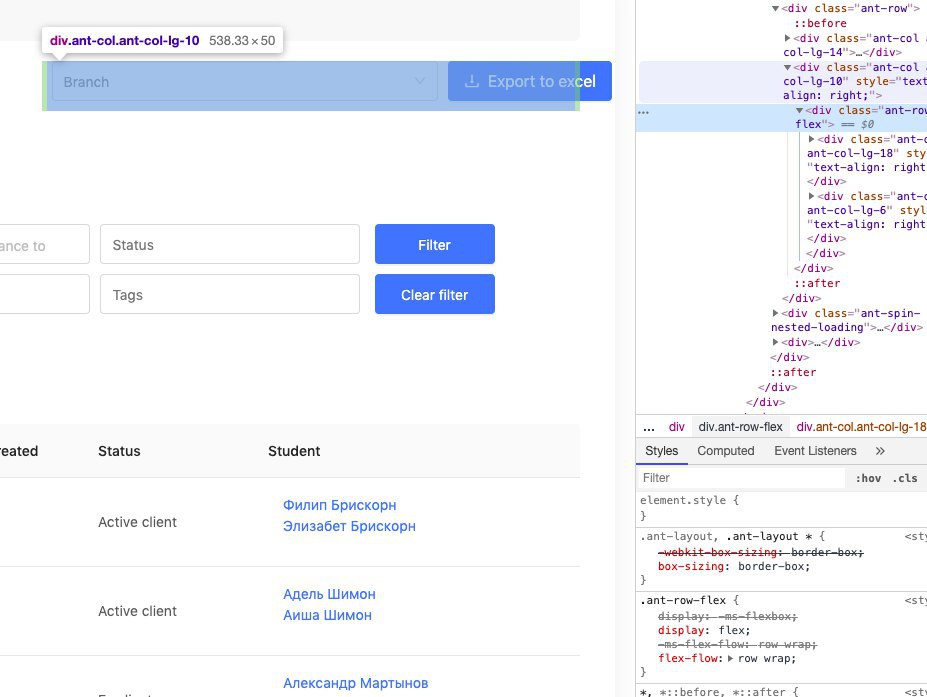Viewport: 927px width, 697px height.
Task: Collapse the top ant-row div node
Action: 775,9
